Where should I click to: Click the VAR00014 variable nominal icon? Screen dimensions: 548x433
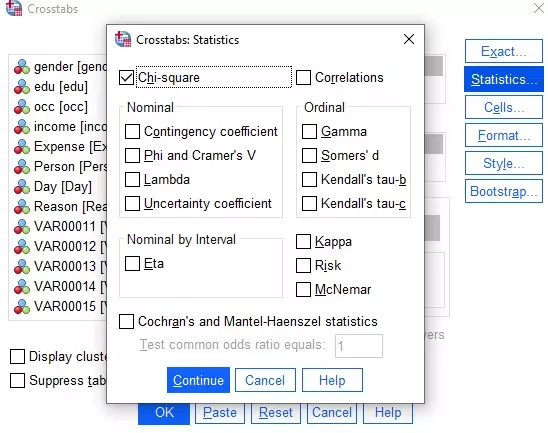tap(22, 286)
